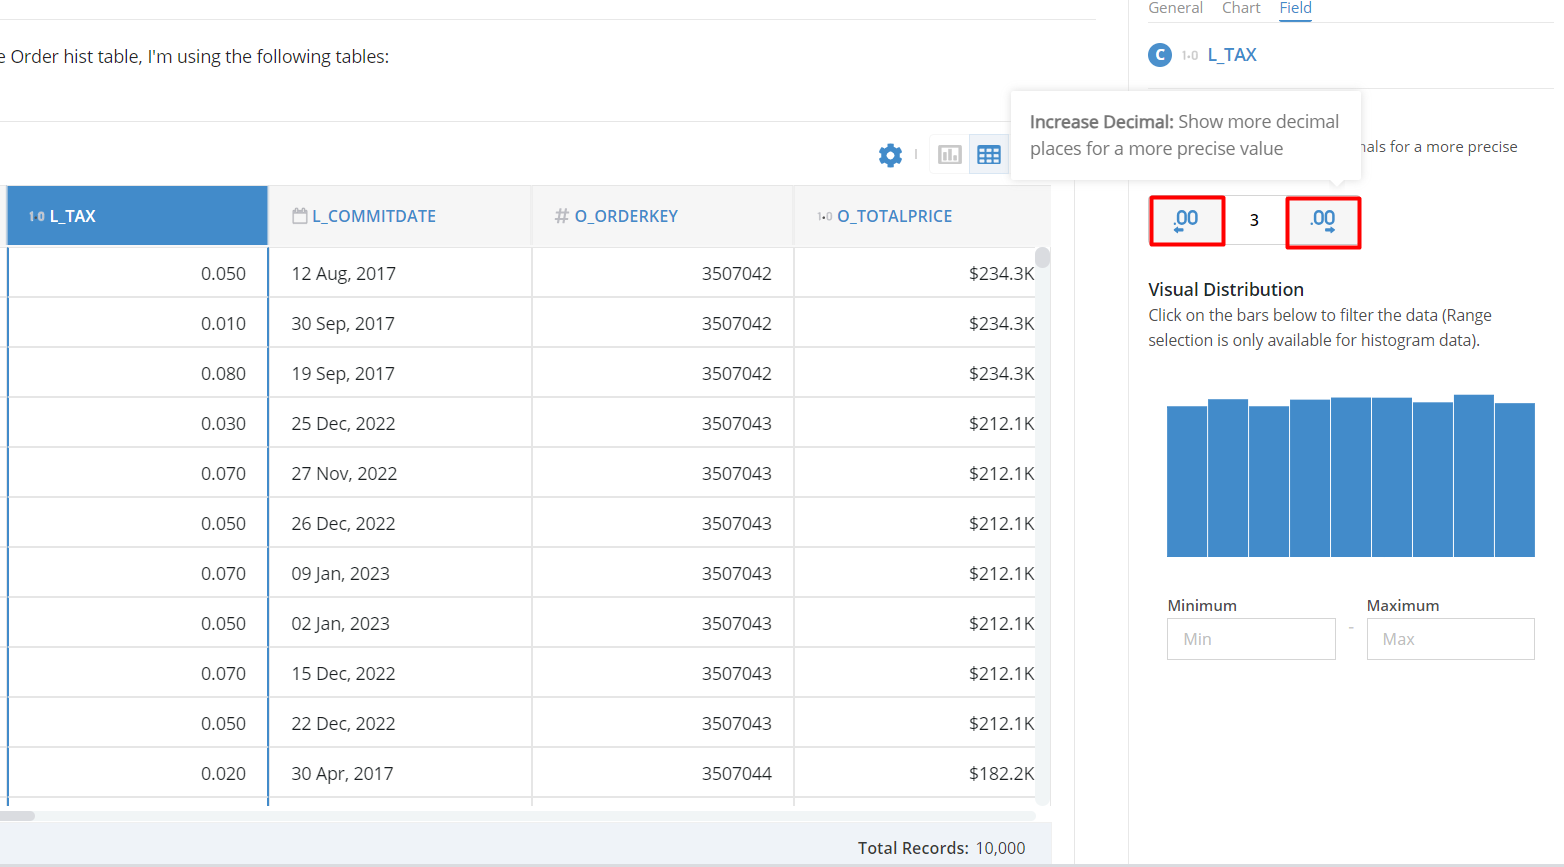
Task: Click the Decrease Decimal button
Action: tap(1186, 220)
